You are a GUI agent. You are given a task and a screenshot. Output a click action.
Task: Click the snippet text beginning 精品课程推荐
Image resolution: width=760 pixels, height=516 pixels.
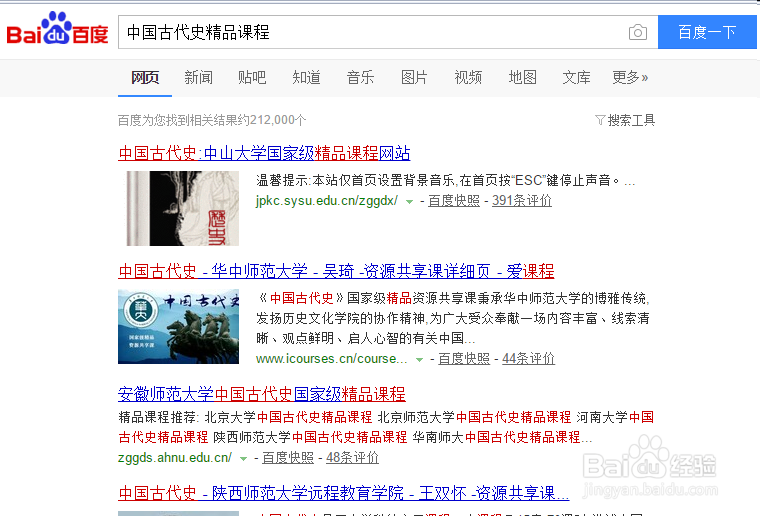pyautogui.click(x=386, y=427)
